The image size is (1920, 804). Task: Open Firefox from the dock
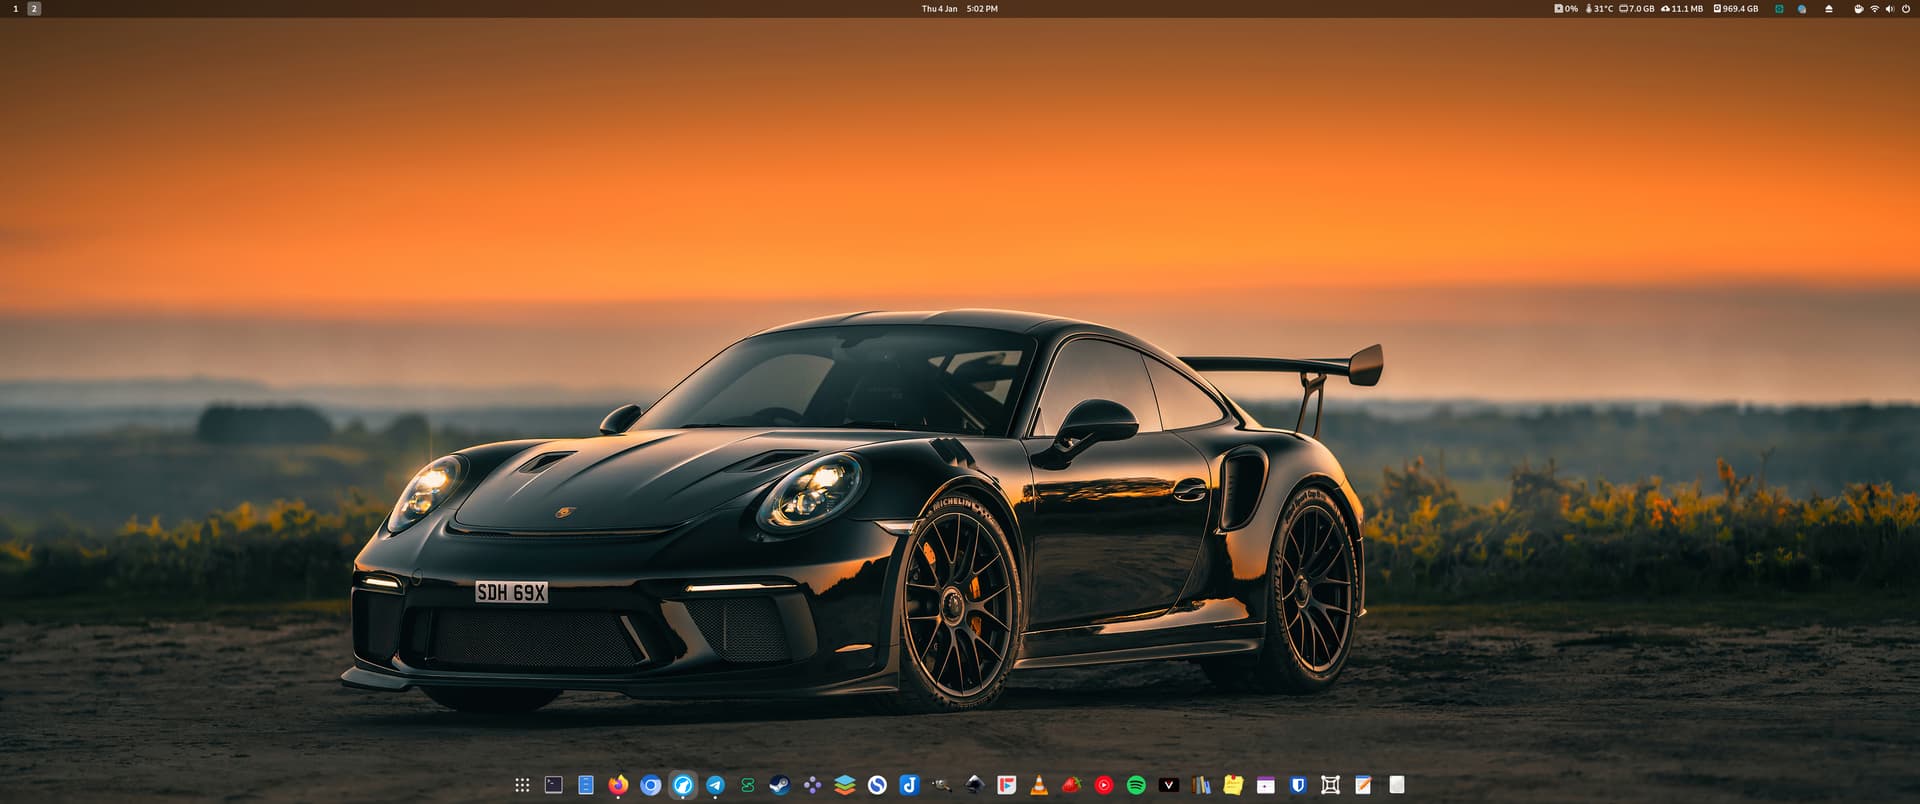click(618, 785)
